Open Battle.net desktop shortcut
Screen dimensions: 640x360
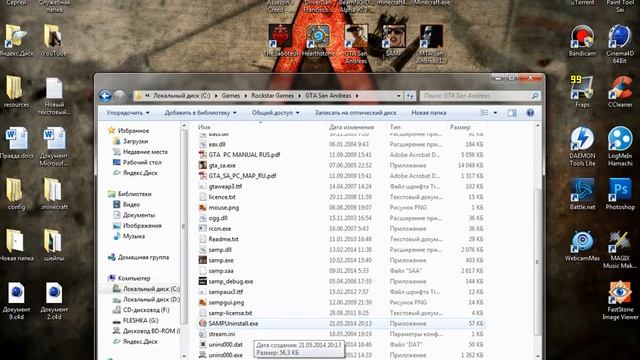click(x=582, y=194)
